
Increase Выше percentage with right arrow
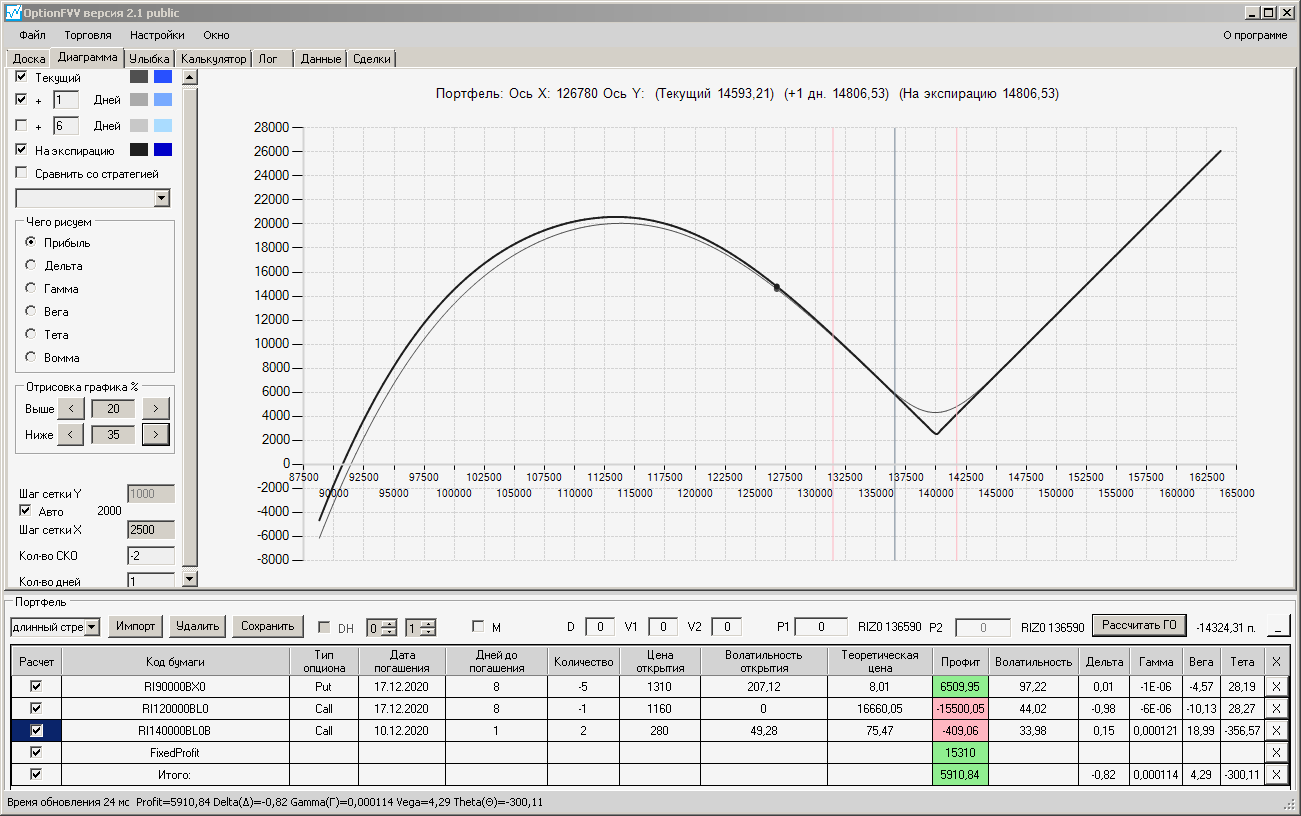156,409
